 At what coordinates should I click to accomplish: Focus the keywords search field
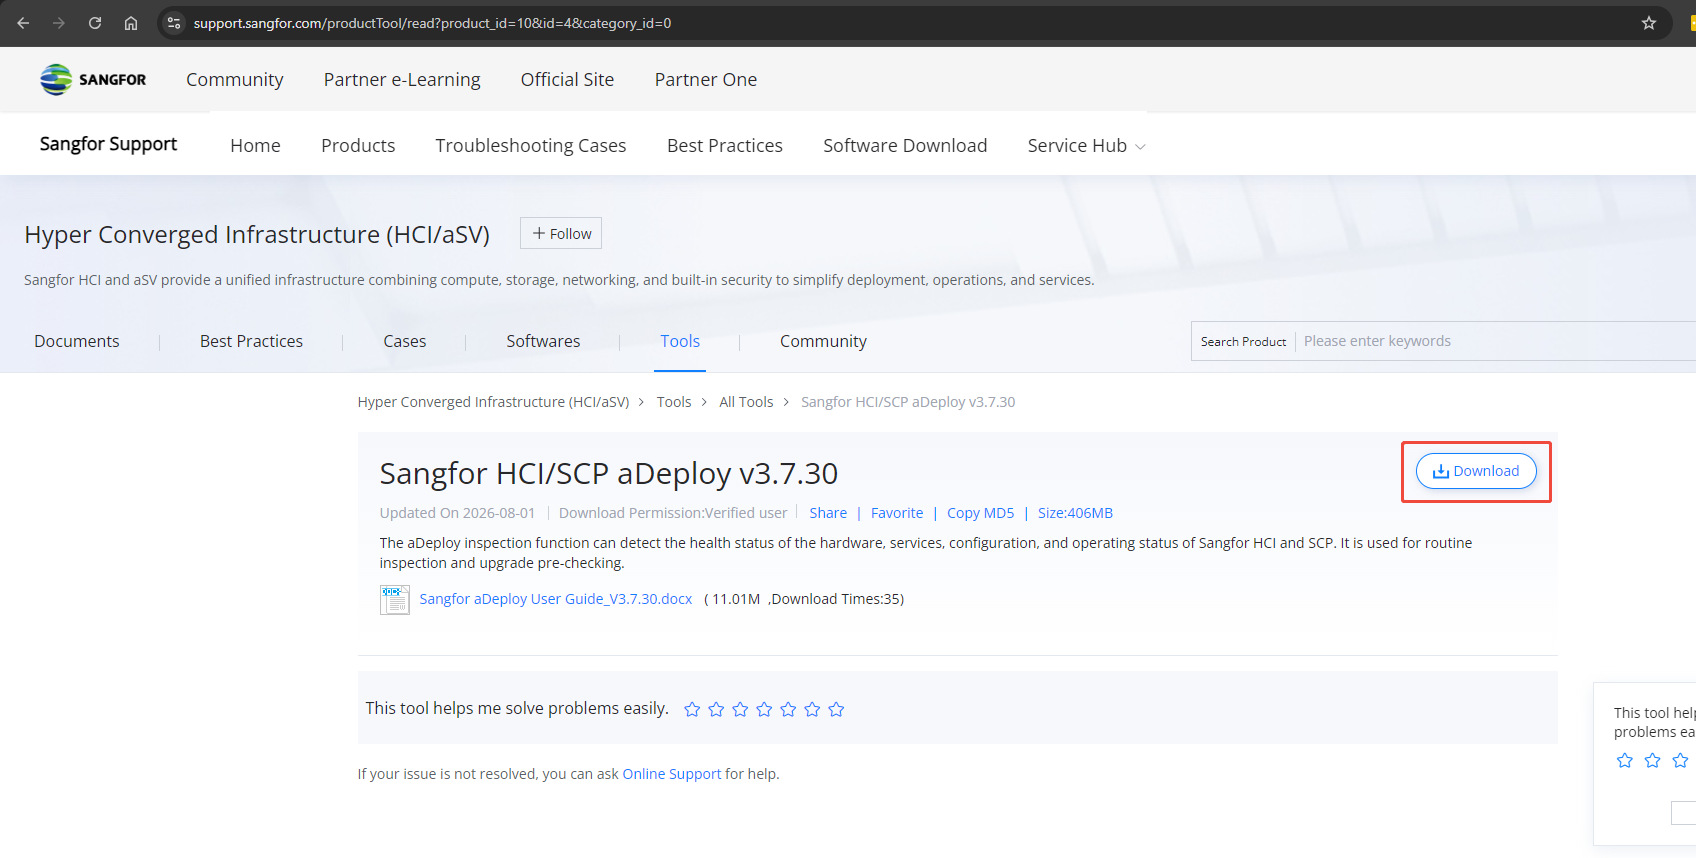tap(1496, 341)
